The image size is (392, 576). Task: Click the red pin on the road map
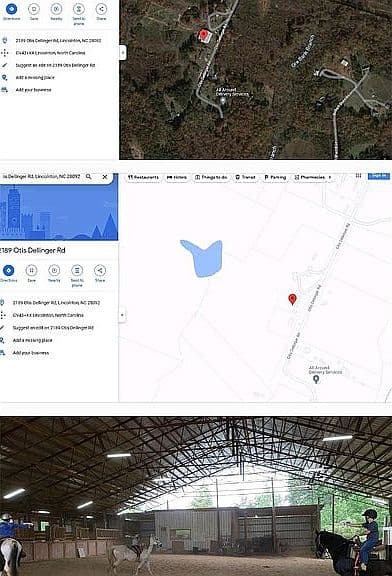(292, 299)
